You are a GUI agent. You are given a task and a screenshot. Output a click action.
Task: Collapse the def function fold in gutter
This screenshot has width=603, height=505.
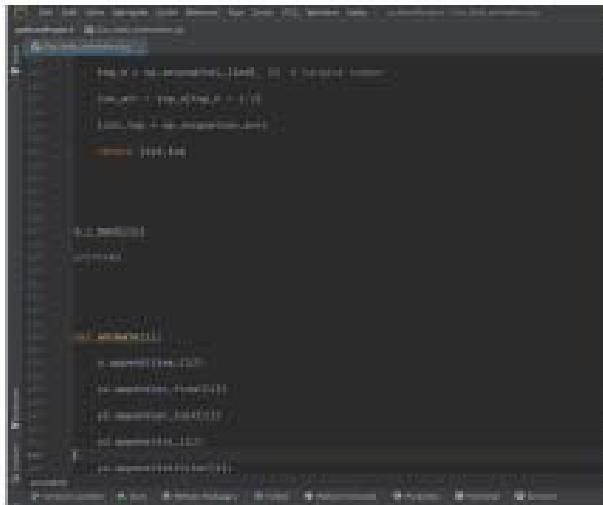(x=76, y=338)
